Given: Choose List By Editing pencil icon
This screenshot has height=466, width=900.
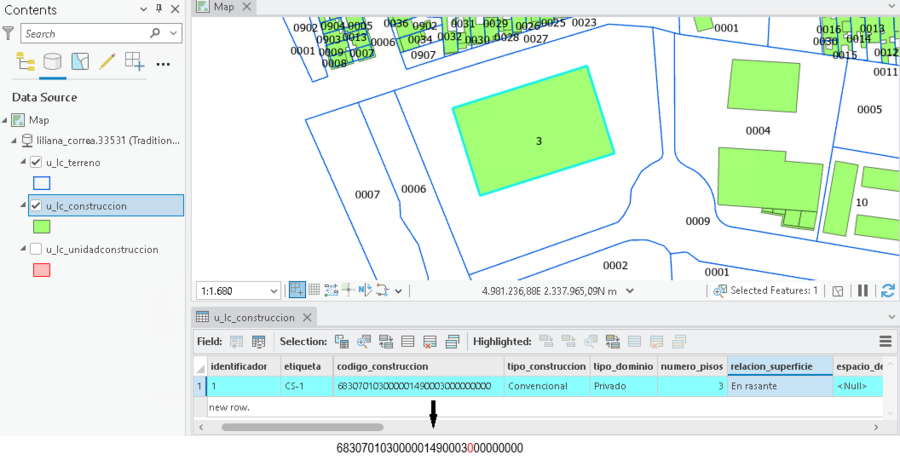Looking at the screenshot, I should (107, 61).
